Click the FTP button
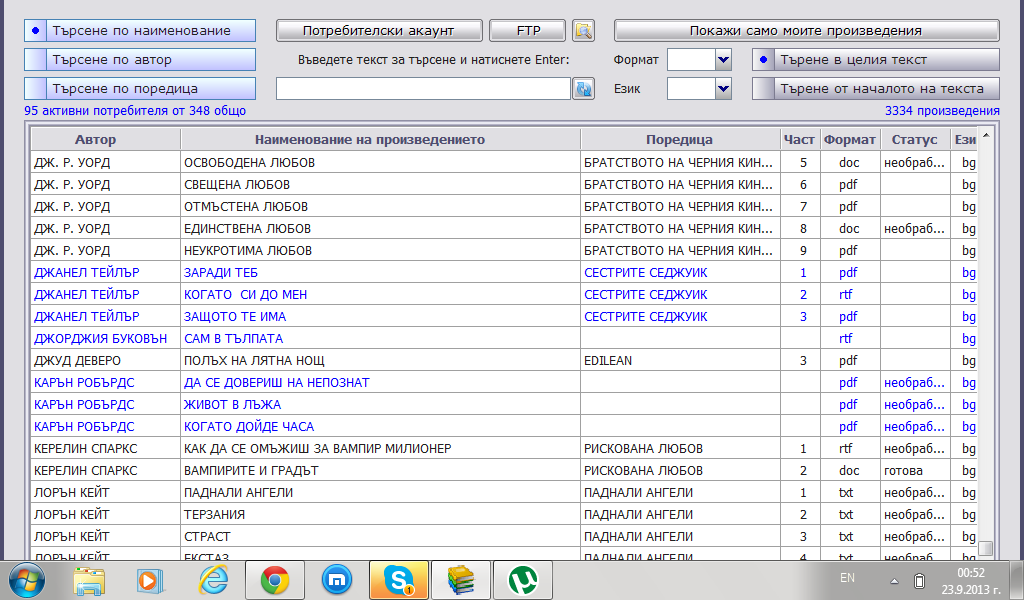Image resolution: width=1024 pixels, height=600 pixels. [528, 31]
